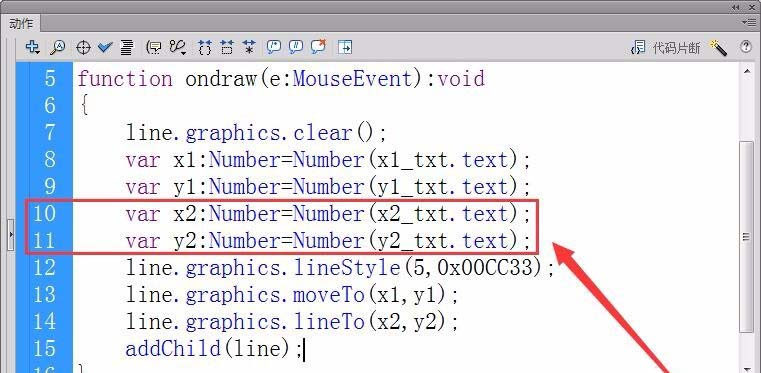Open the Debug options stethoscope menu
The width and height of the screenshot is (761, 373).
pos(178,47)
